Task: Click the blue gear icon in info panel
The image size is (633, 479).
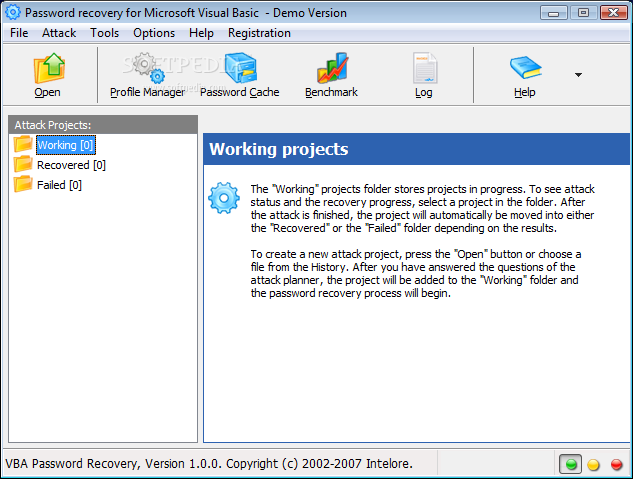Action: tap(224, 198)
